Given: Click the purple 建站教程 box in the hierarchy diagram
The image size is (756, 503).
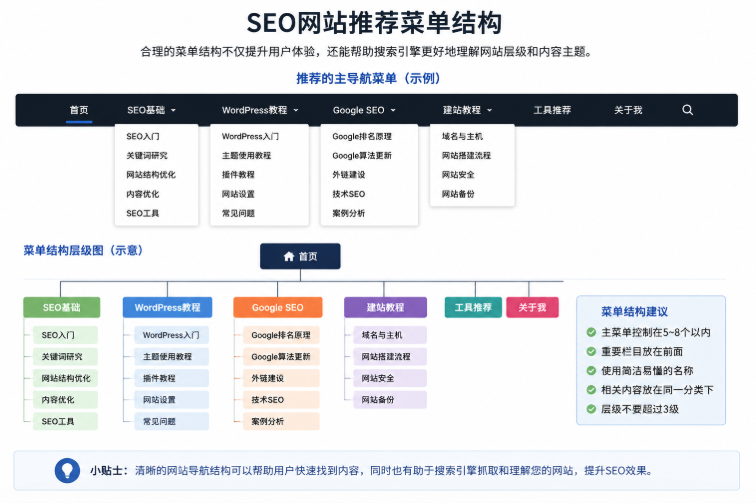Looking at the screenshot, I should [x=385, y=307].
